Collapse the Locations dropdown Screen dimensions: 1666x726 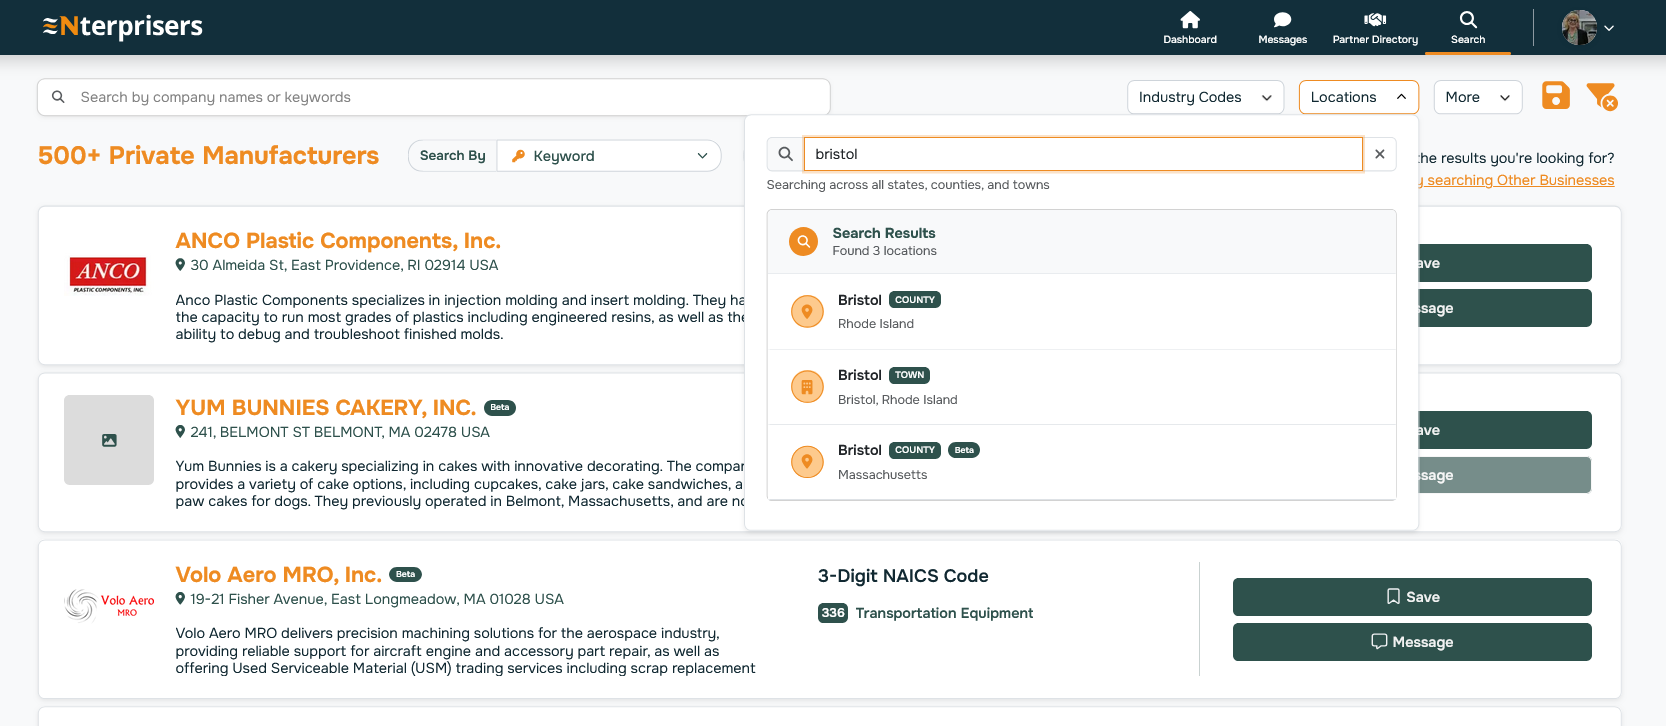pyautogui.click(x=1358, y=97)
